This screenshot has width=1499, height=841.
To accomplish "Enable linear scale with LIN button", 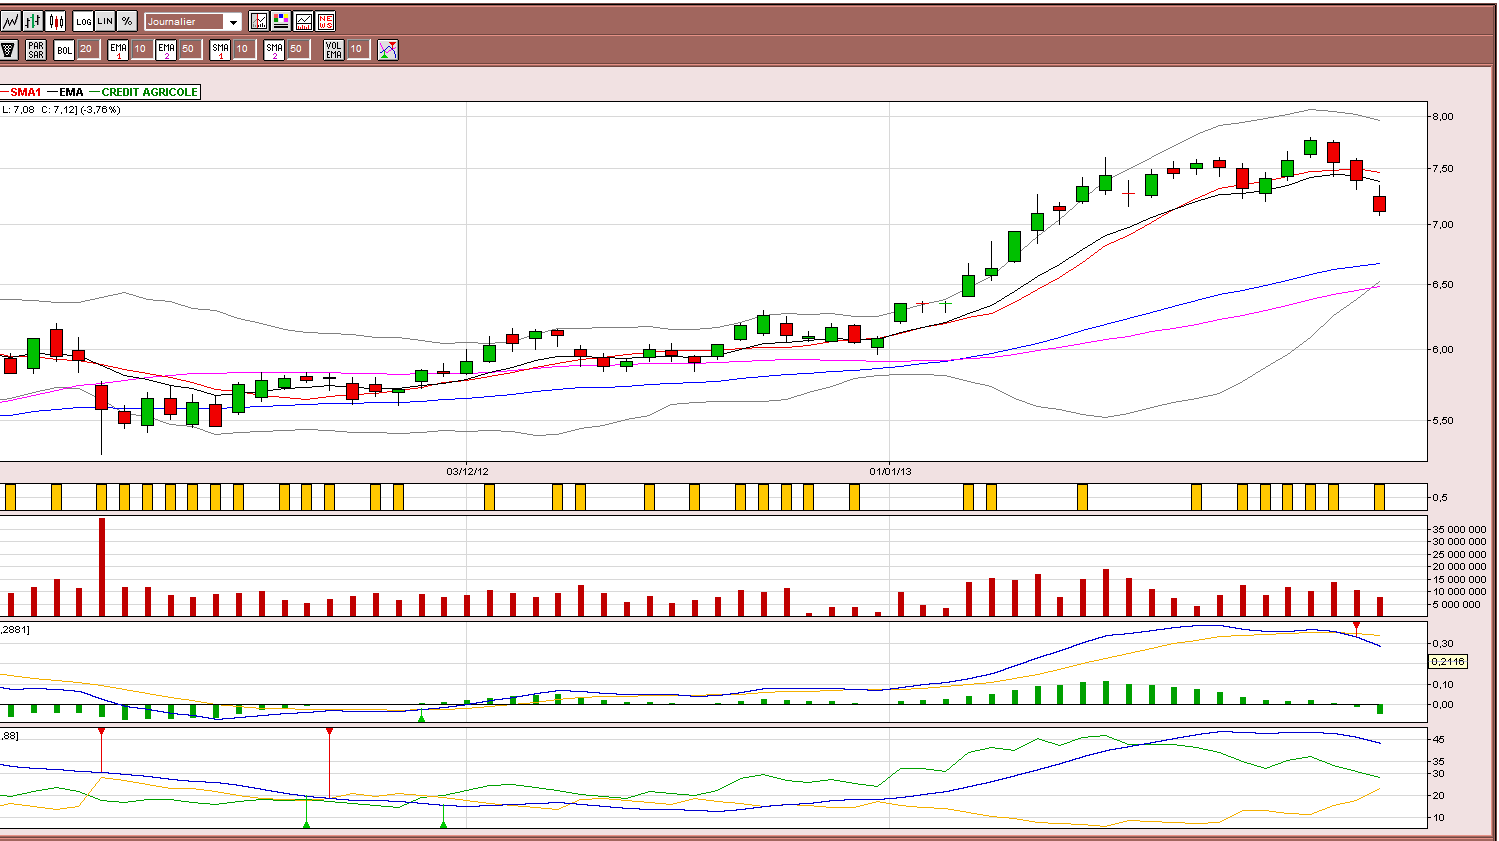I will point(105,21).
